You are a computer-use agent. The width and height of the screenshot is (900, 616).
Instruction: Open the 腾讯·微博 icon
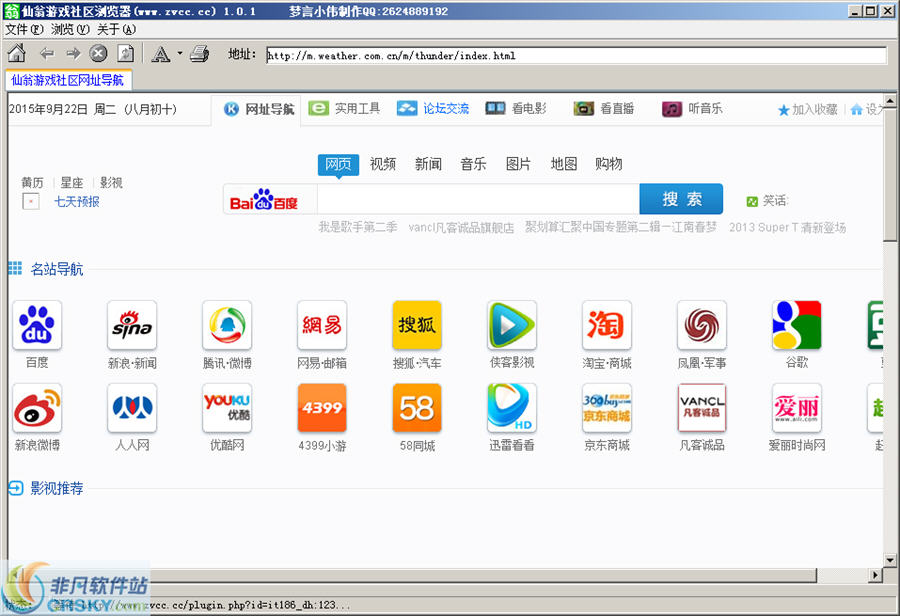click(227, 325)
